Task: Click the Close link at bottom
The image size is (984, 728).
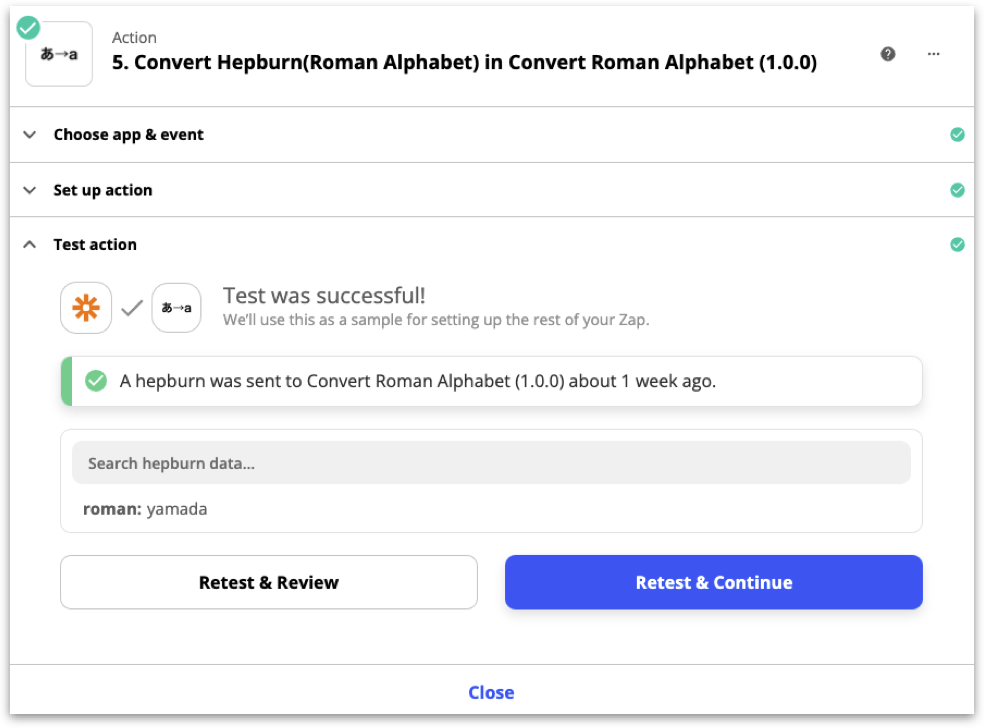Action: click(491, 692)
